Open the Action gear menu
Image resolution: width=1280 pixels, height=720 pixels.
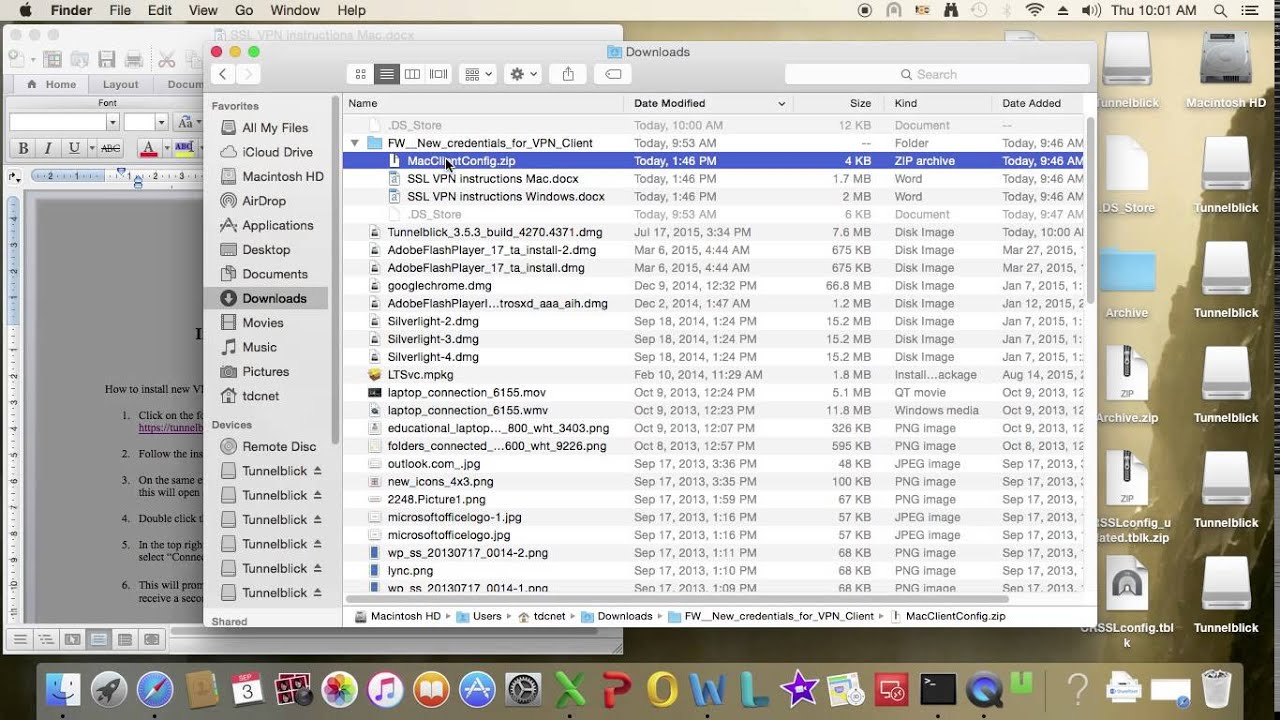click(x=522, y=74)
